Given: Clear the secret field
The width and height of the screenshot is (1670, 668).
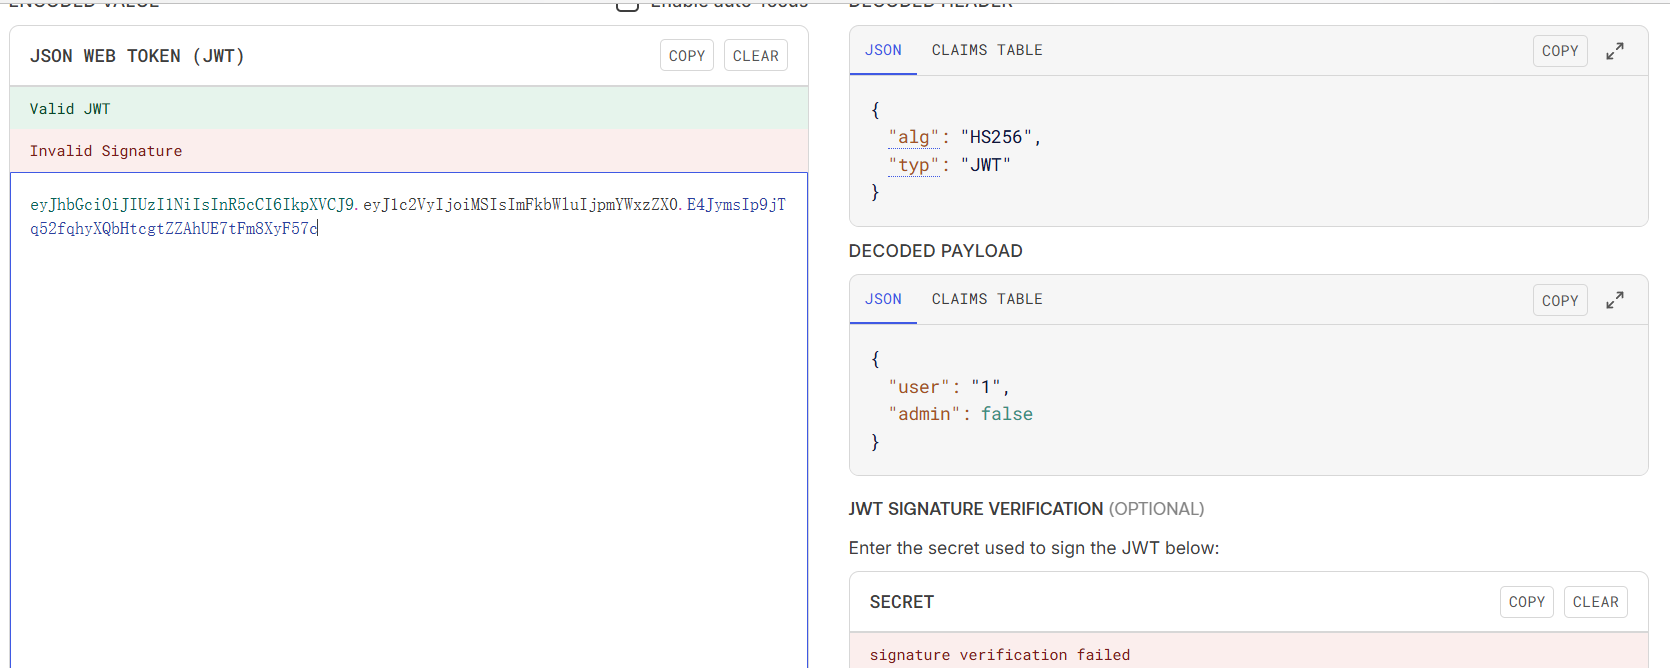Looking at the screenshot, I should tap(1595, 602).
